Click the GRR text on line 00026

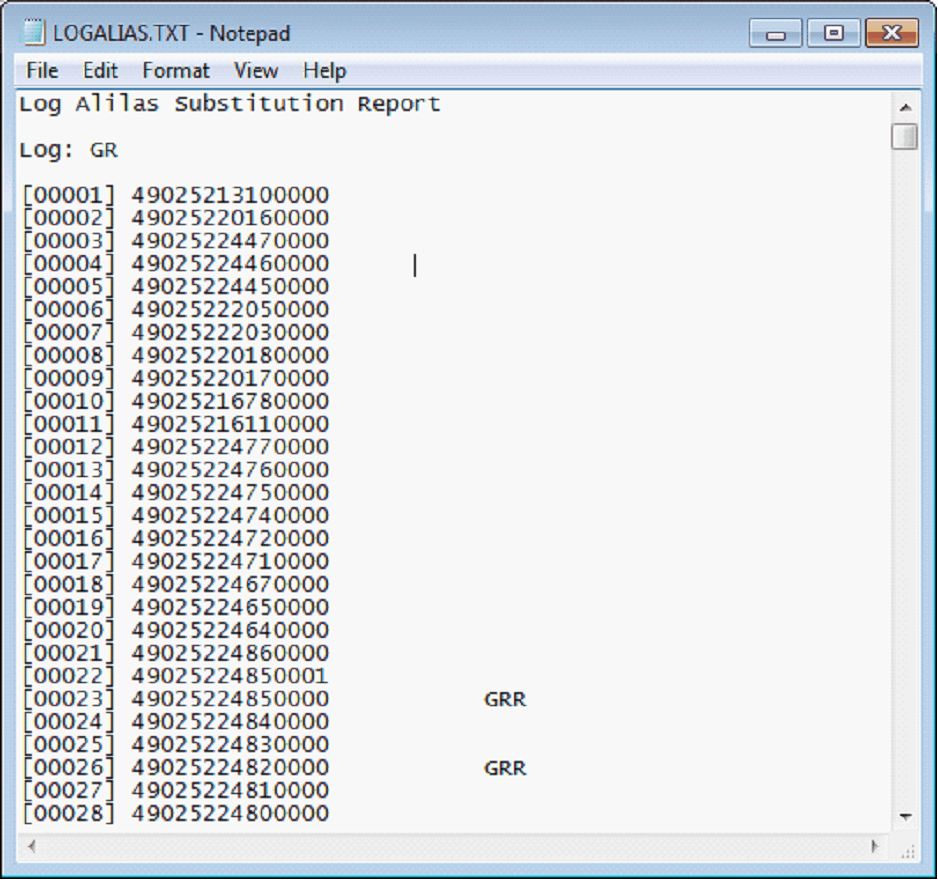[505, 768]
